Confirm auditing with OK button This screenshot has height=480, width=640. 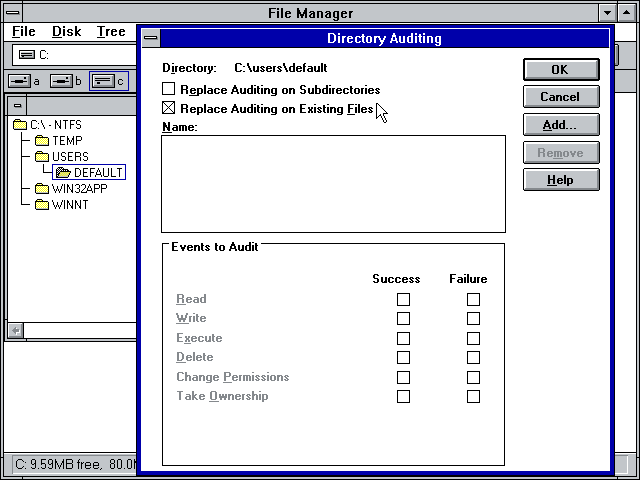point(561,69)
